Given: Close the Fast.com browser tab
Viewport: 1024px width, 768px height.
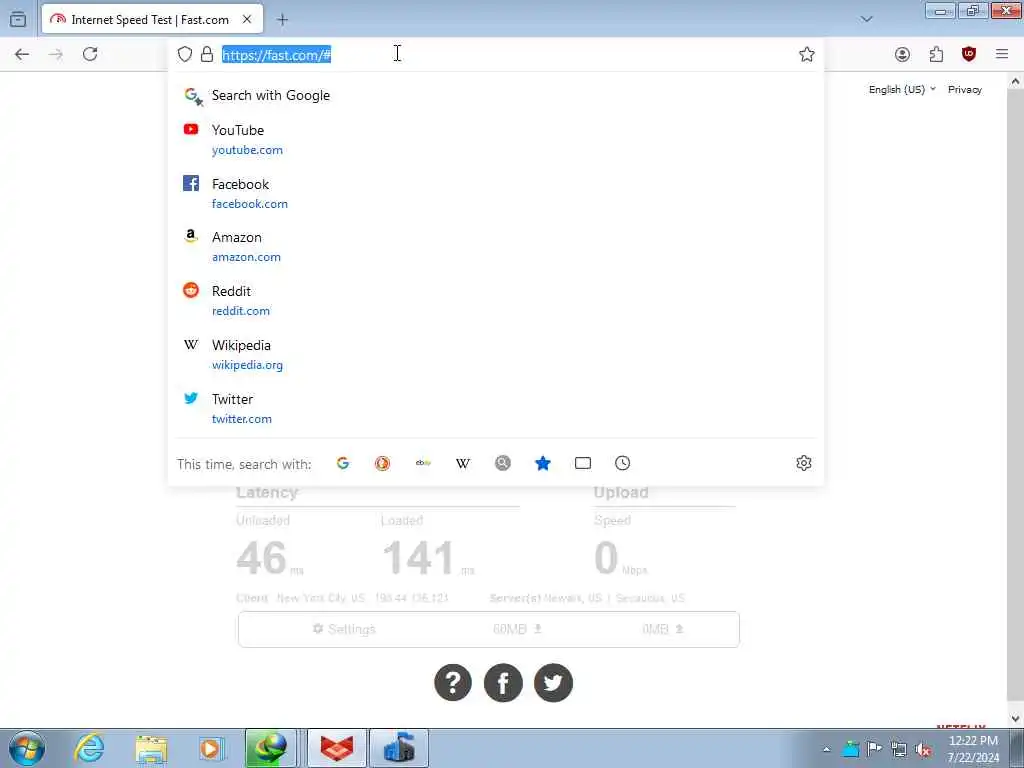Looking at the screenshot, I should (247, 20).
